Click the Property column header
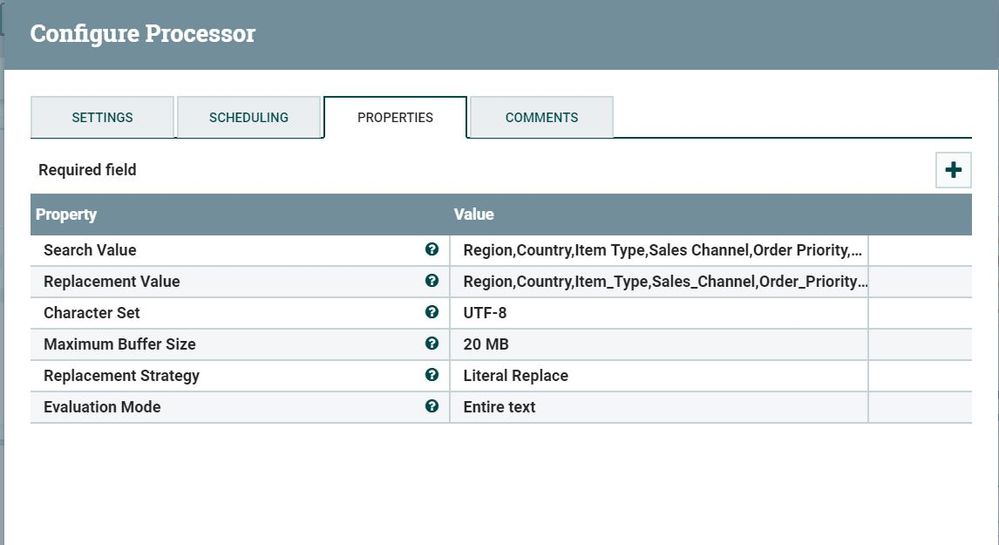999x545 pixels. (x=66, y=214)
